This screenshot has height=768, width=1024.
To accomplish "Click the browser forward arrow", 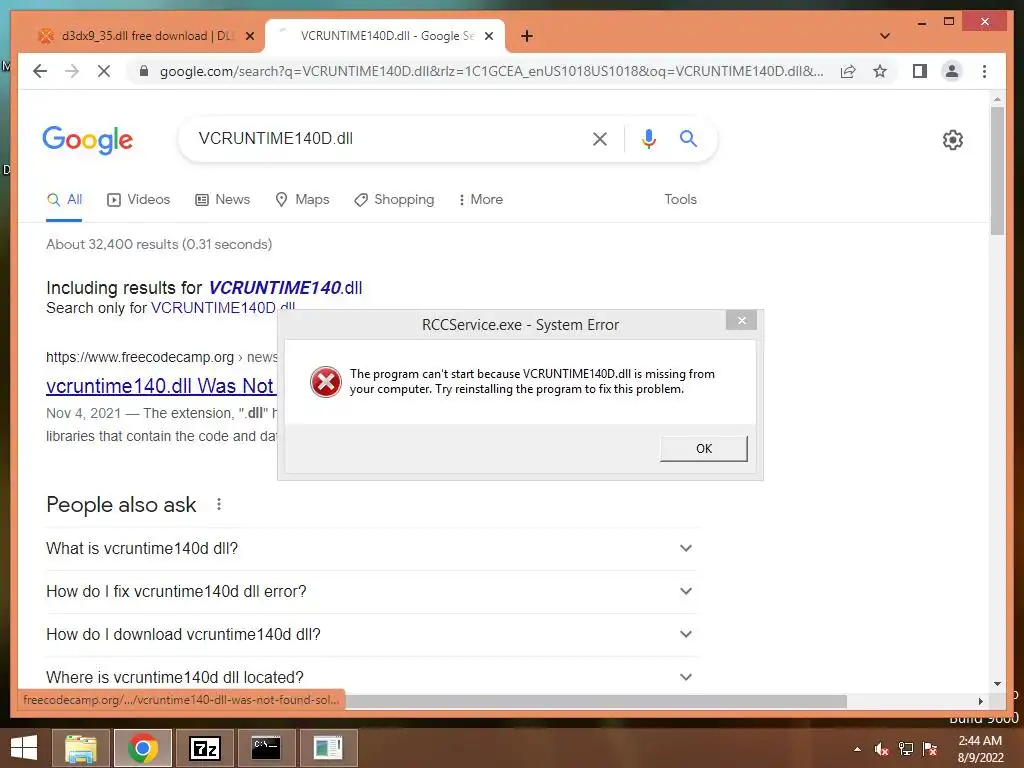I will 72,71.
